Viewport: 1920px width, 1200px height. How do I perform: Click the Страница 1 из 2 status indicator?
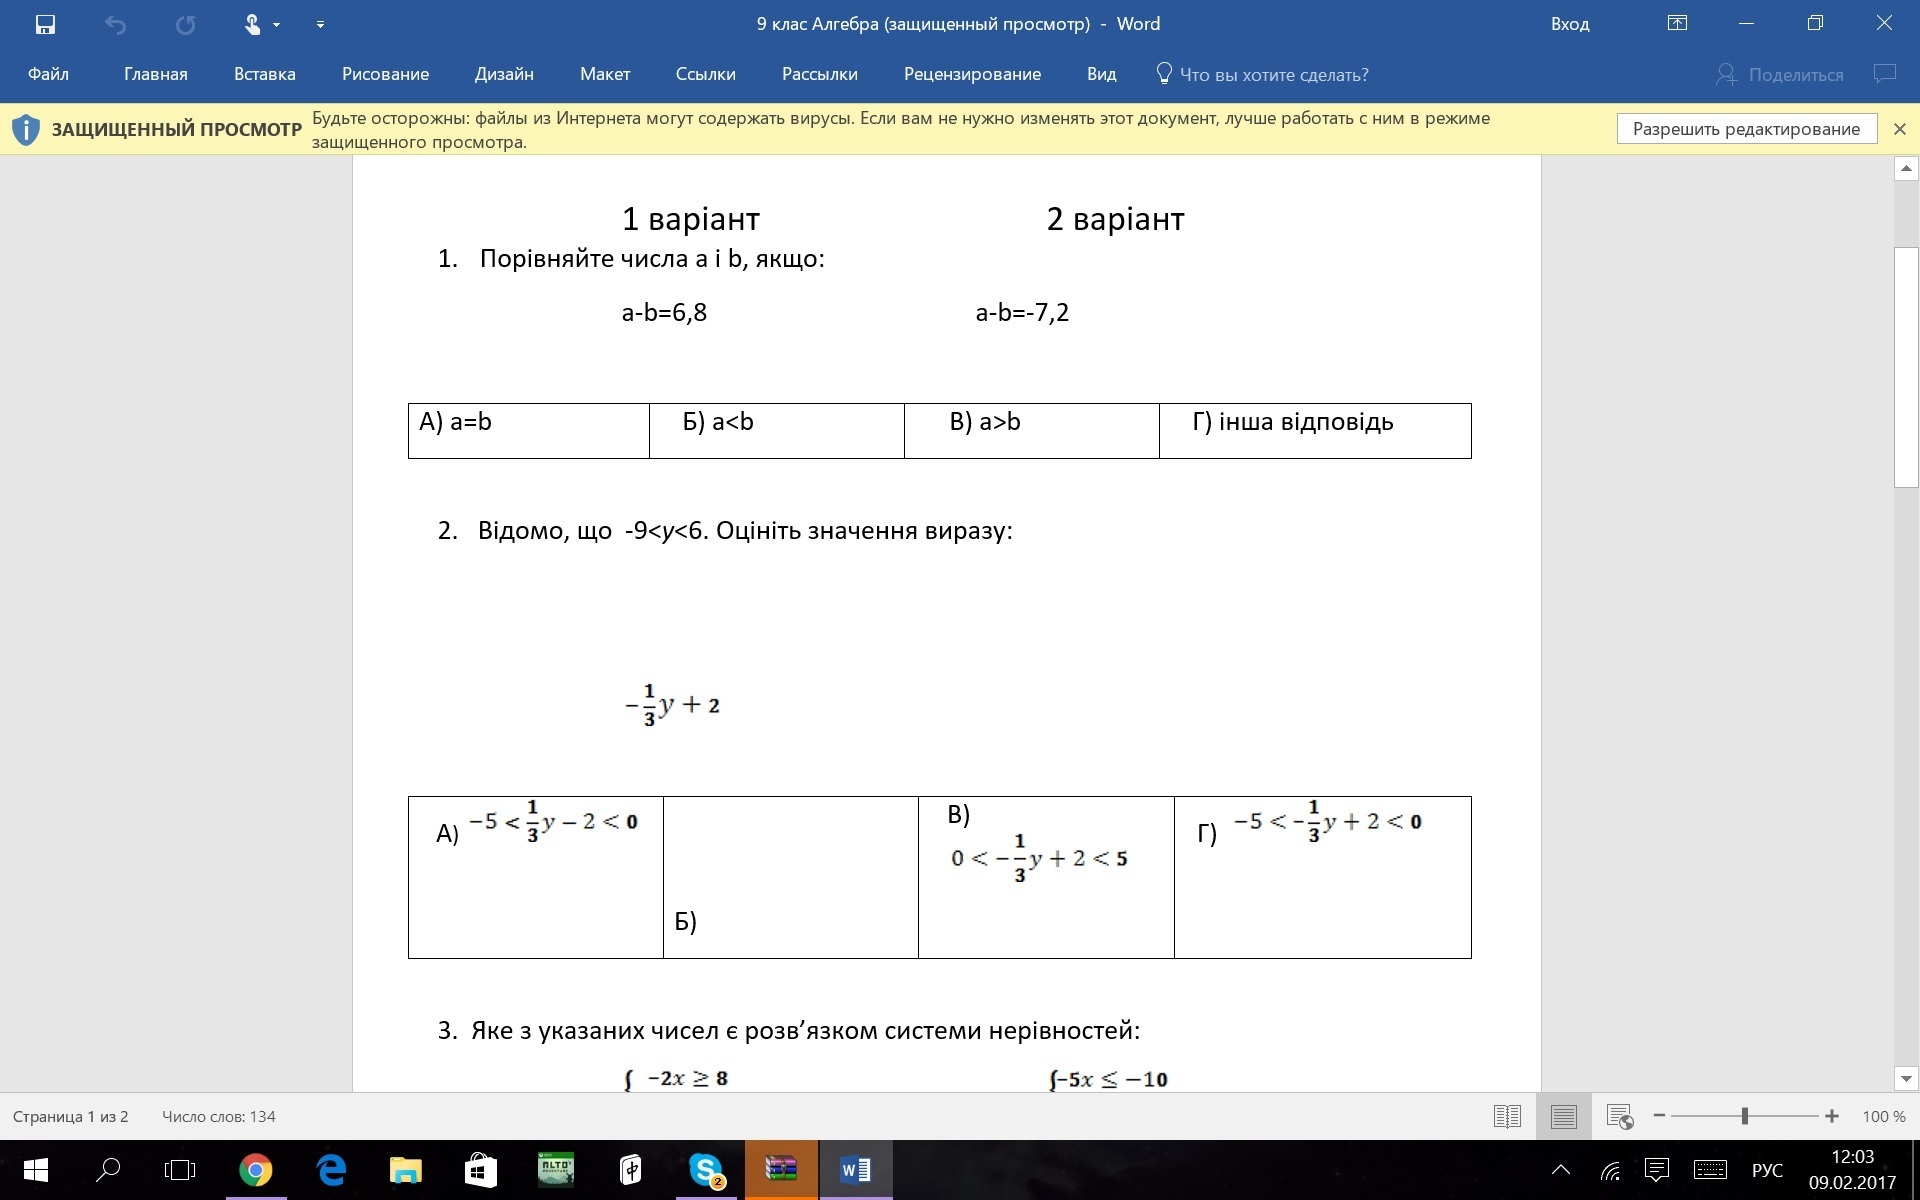pos(70,1116)
